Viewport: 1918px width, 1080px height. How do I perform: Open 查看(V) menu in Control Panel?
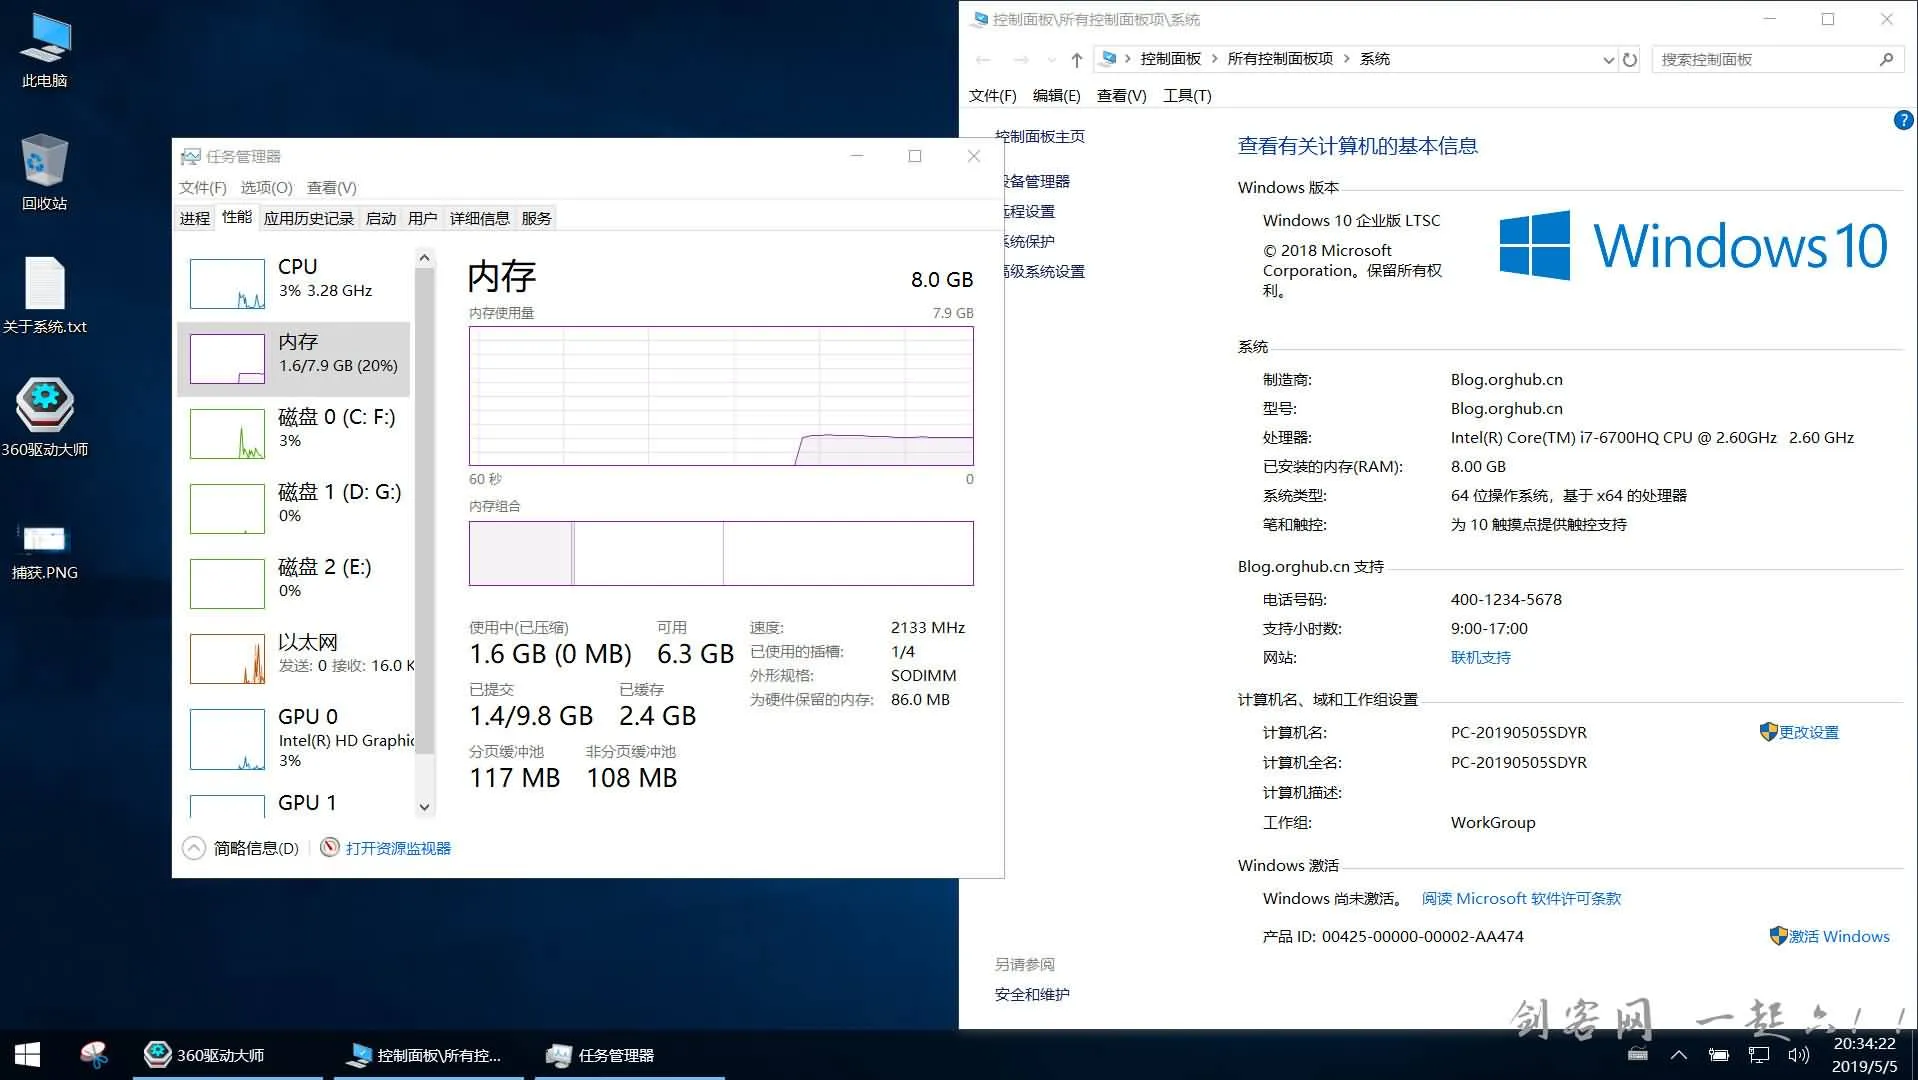click(1121, 95)
